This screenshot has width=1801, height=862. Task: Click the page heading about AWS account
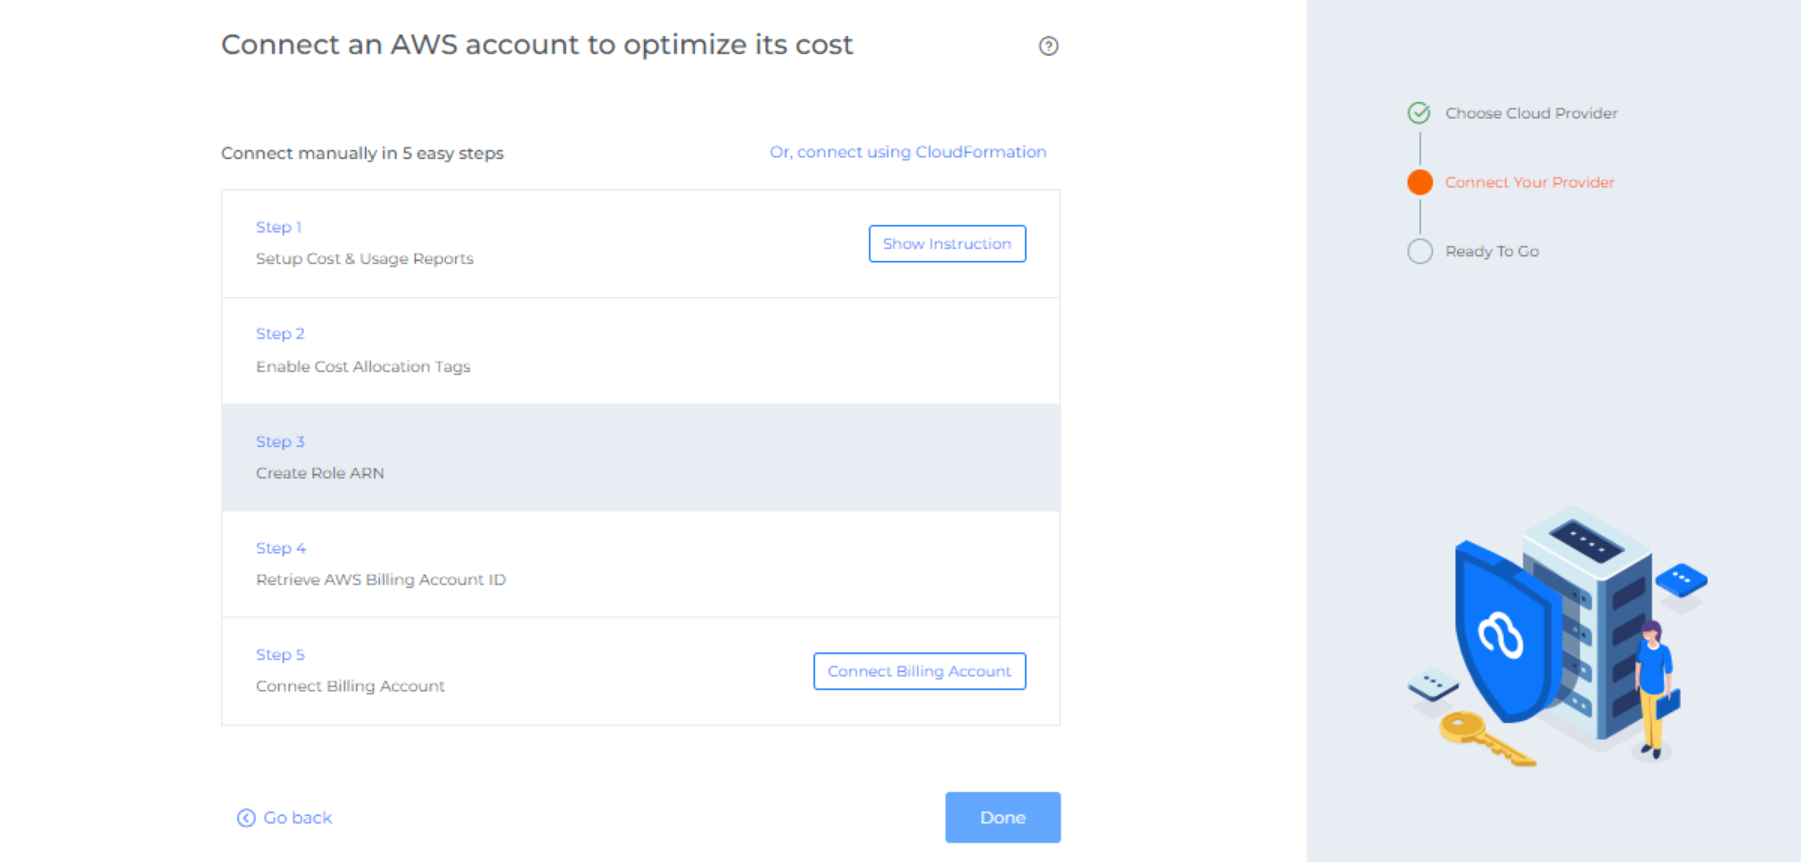(x=537, y=45)
